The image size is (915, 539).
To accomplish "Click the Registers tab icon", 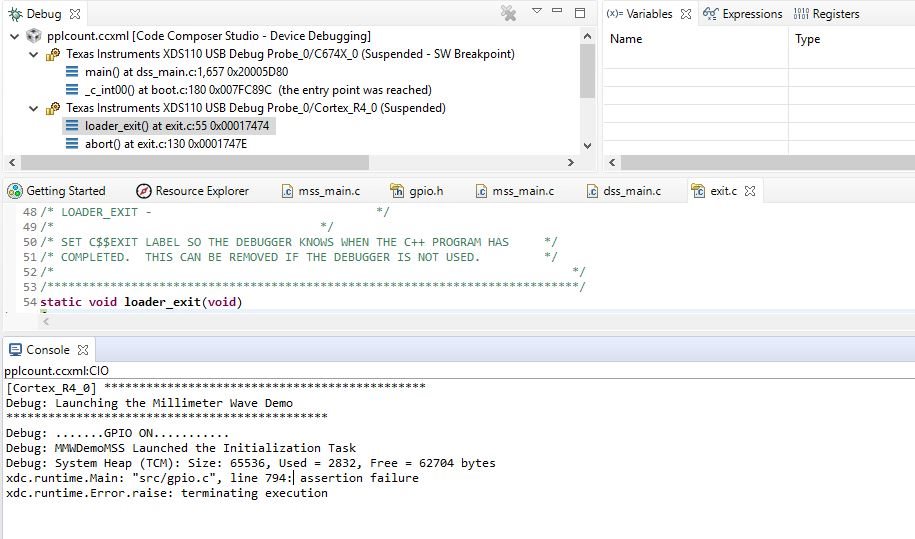I will click(x=801, y=13).
